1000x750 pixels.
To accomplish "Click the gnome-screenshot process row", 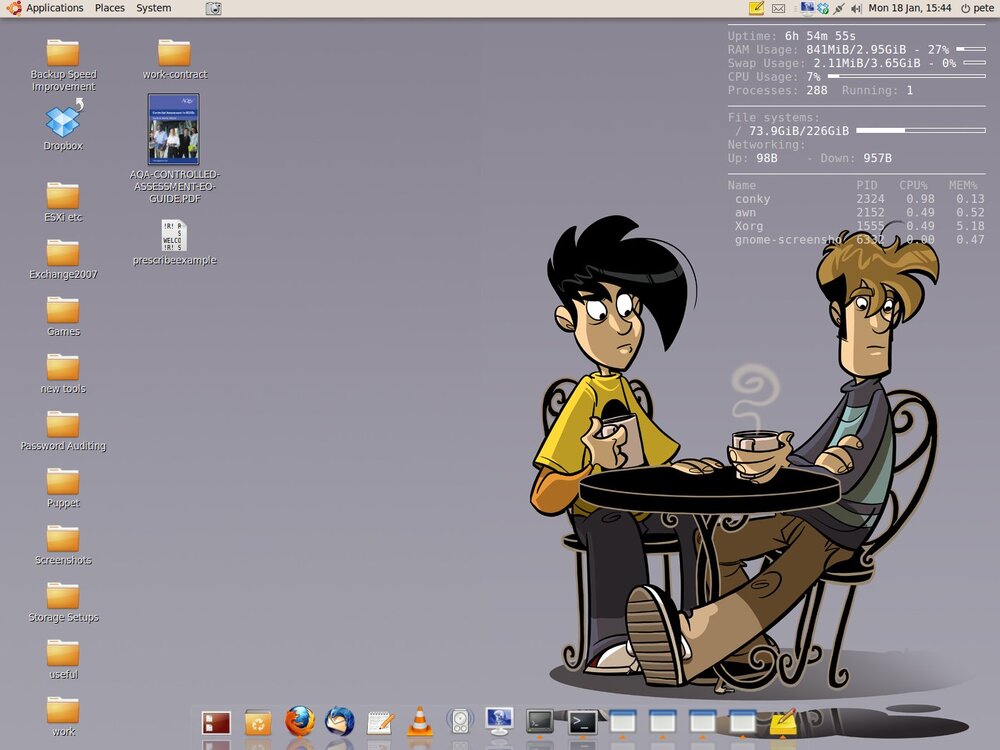I will click(x=857, y=240).
